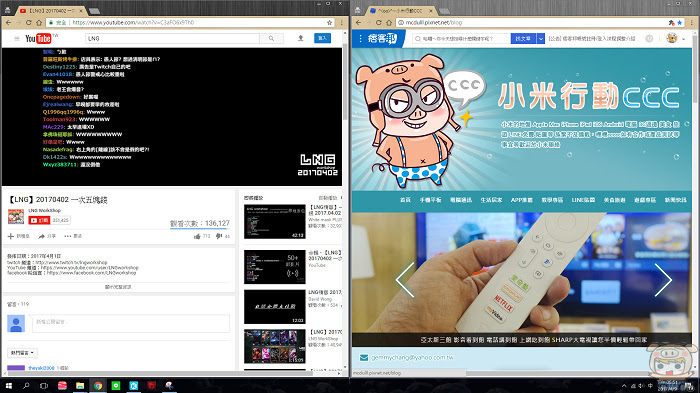This screenshot has width=700, height=393.
Task: Click the blue bookmark star in pixnet address bar
Action: point(679,22)
